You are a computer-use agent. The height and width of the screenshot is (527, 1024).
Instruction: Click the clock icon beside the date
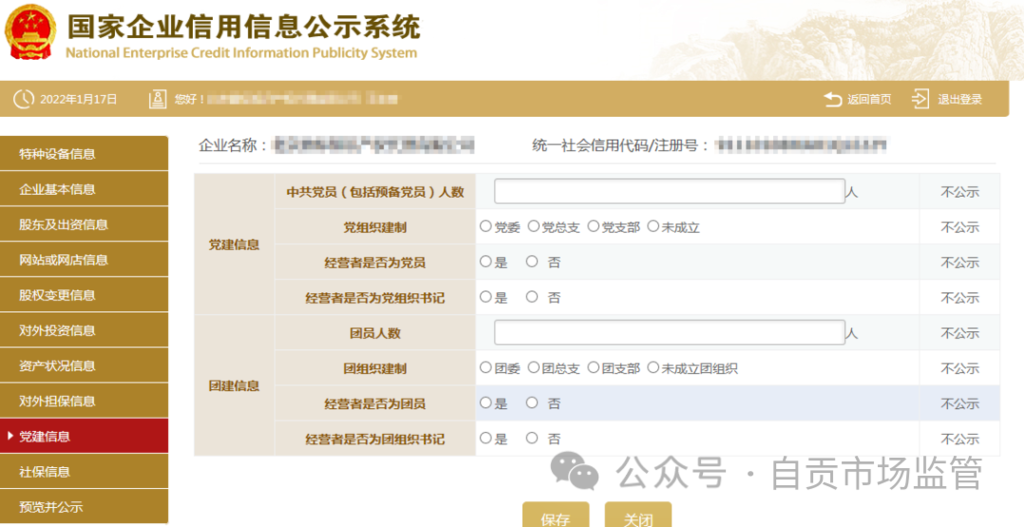pos(23,99)
